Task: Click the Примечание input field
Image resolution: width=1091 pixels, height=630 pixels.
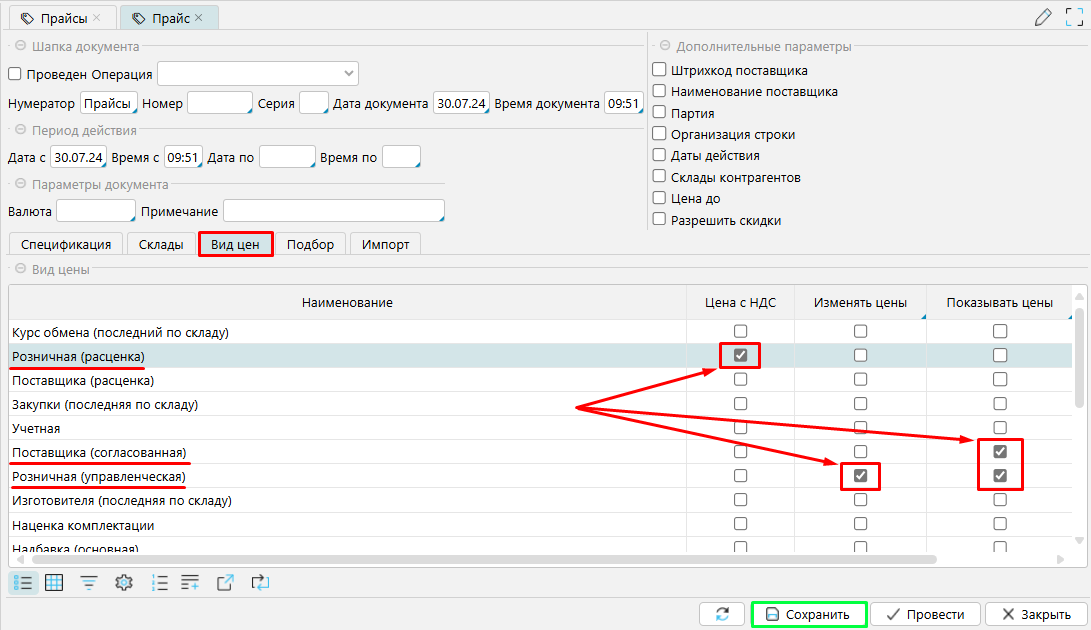Action: (333, 211)
